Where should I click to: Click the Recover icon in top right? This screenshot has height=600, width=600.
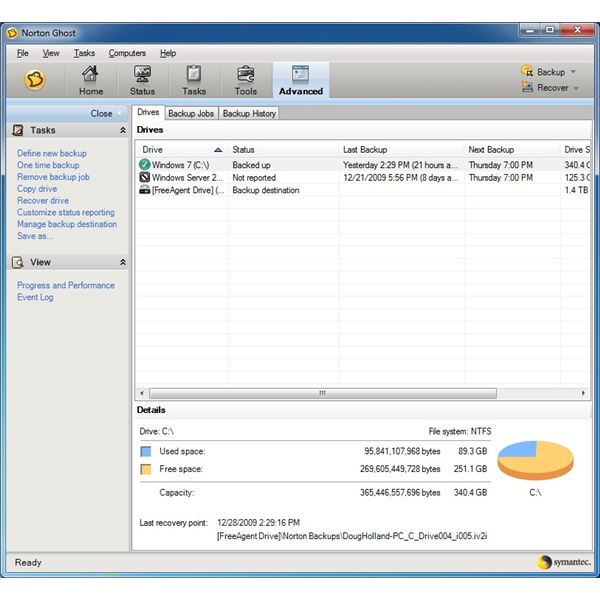click(x=527, y=87)
